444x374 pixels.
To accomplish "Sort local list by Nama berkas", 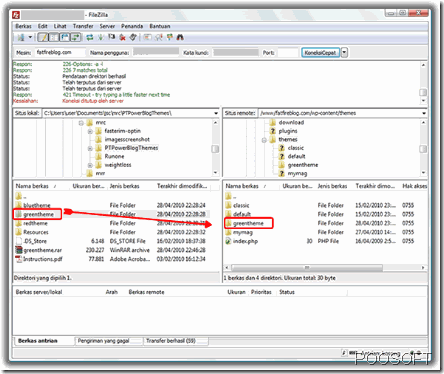I will pyautogui.click(x=32, y=186).
